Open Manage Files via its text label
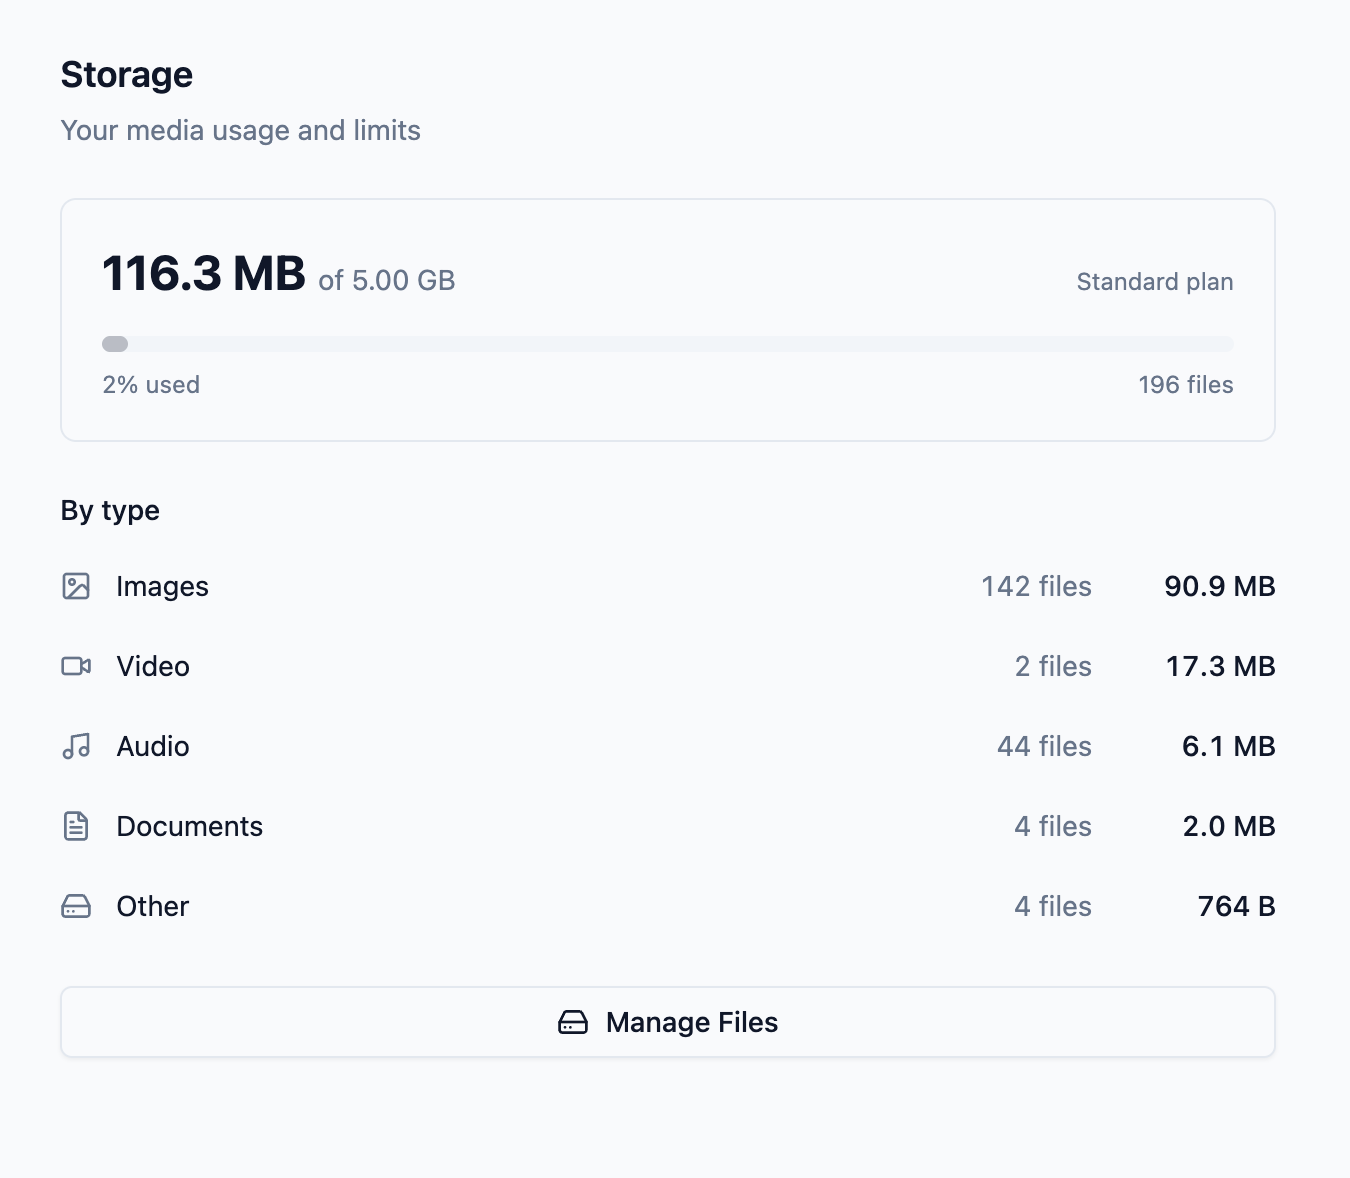1350x1178 pixels. point(691,1022)
